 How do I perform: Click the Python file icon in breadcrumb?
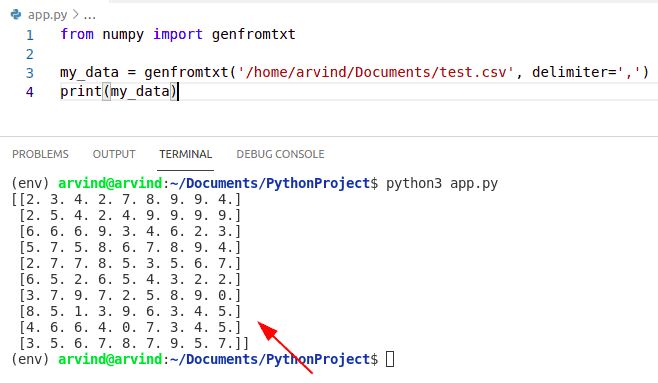coord(16,15)
